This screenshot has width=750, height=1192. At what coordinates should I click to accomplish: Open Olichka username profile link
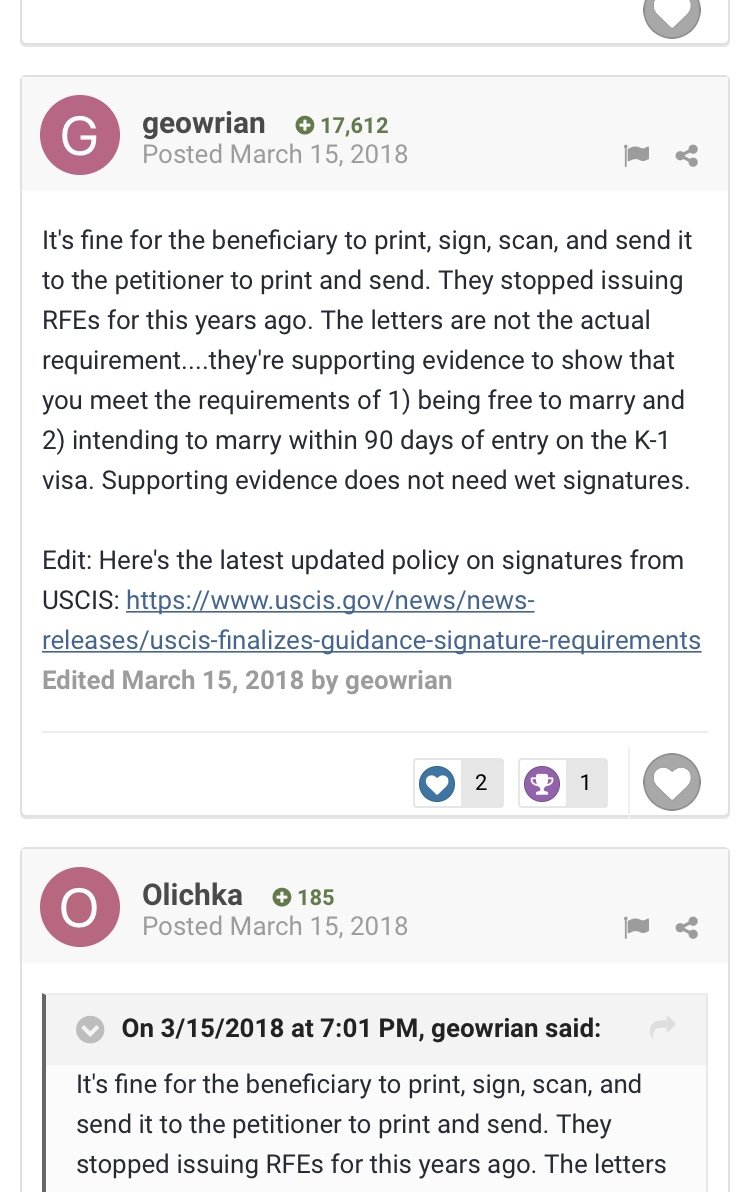(x=192, y=895)
